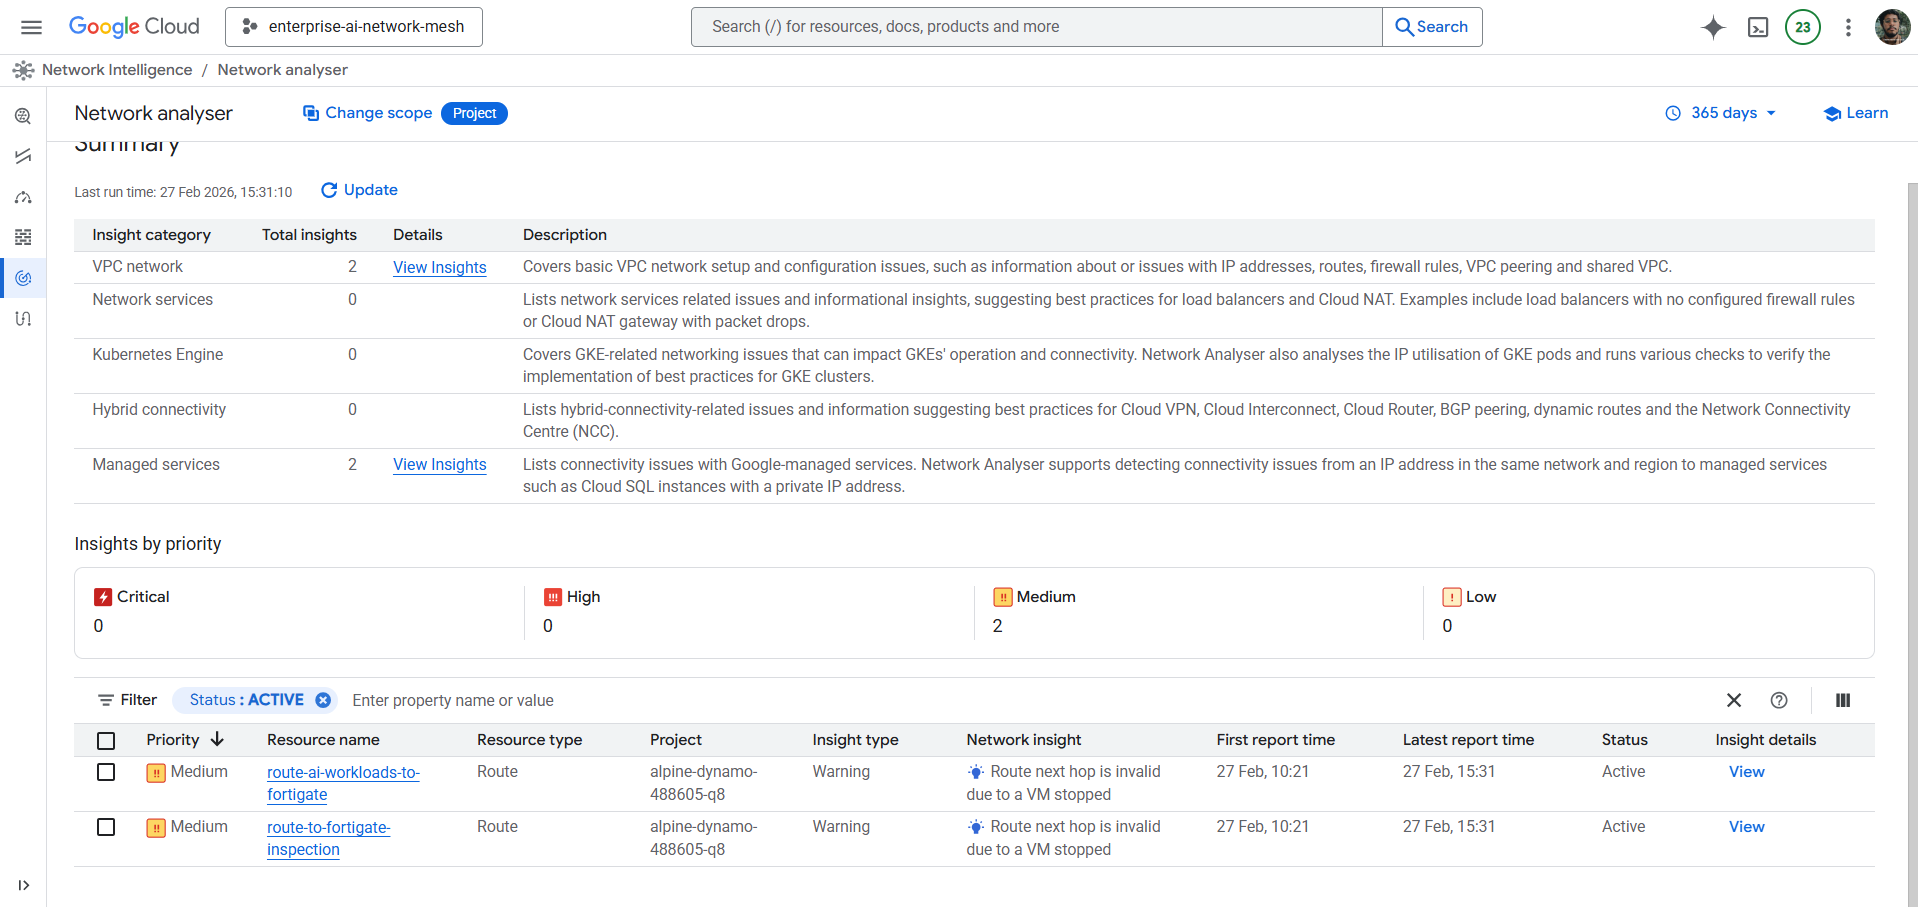Open column display options icon
The image size is (1918, 907).
(x=1843, y=700)
